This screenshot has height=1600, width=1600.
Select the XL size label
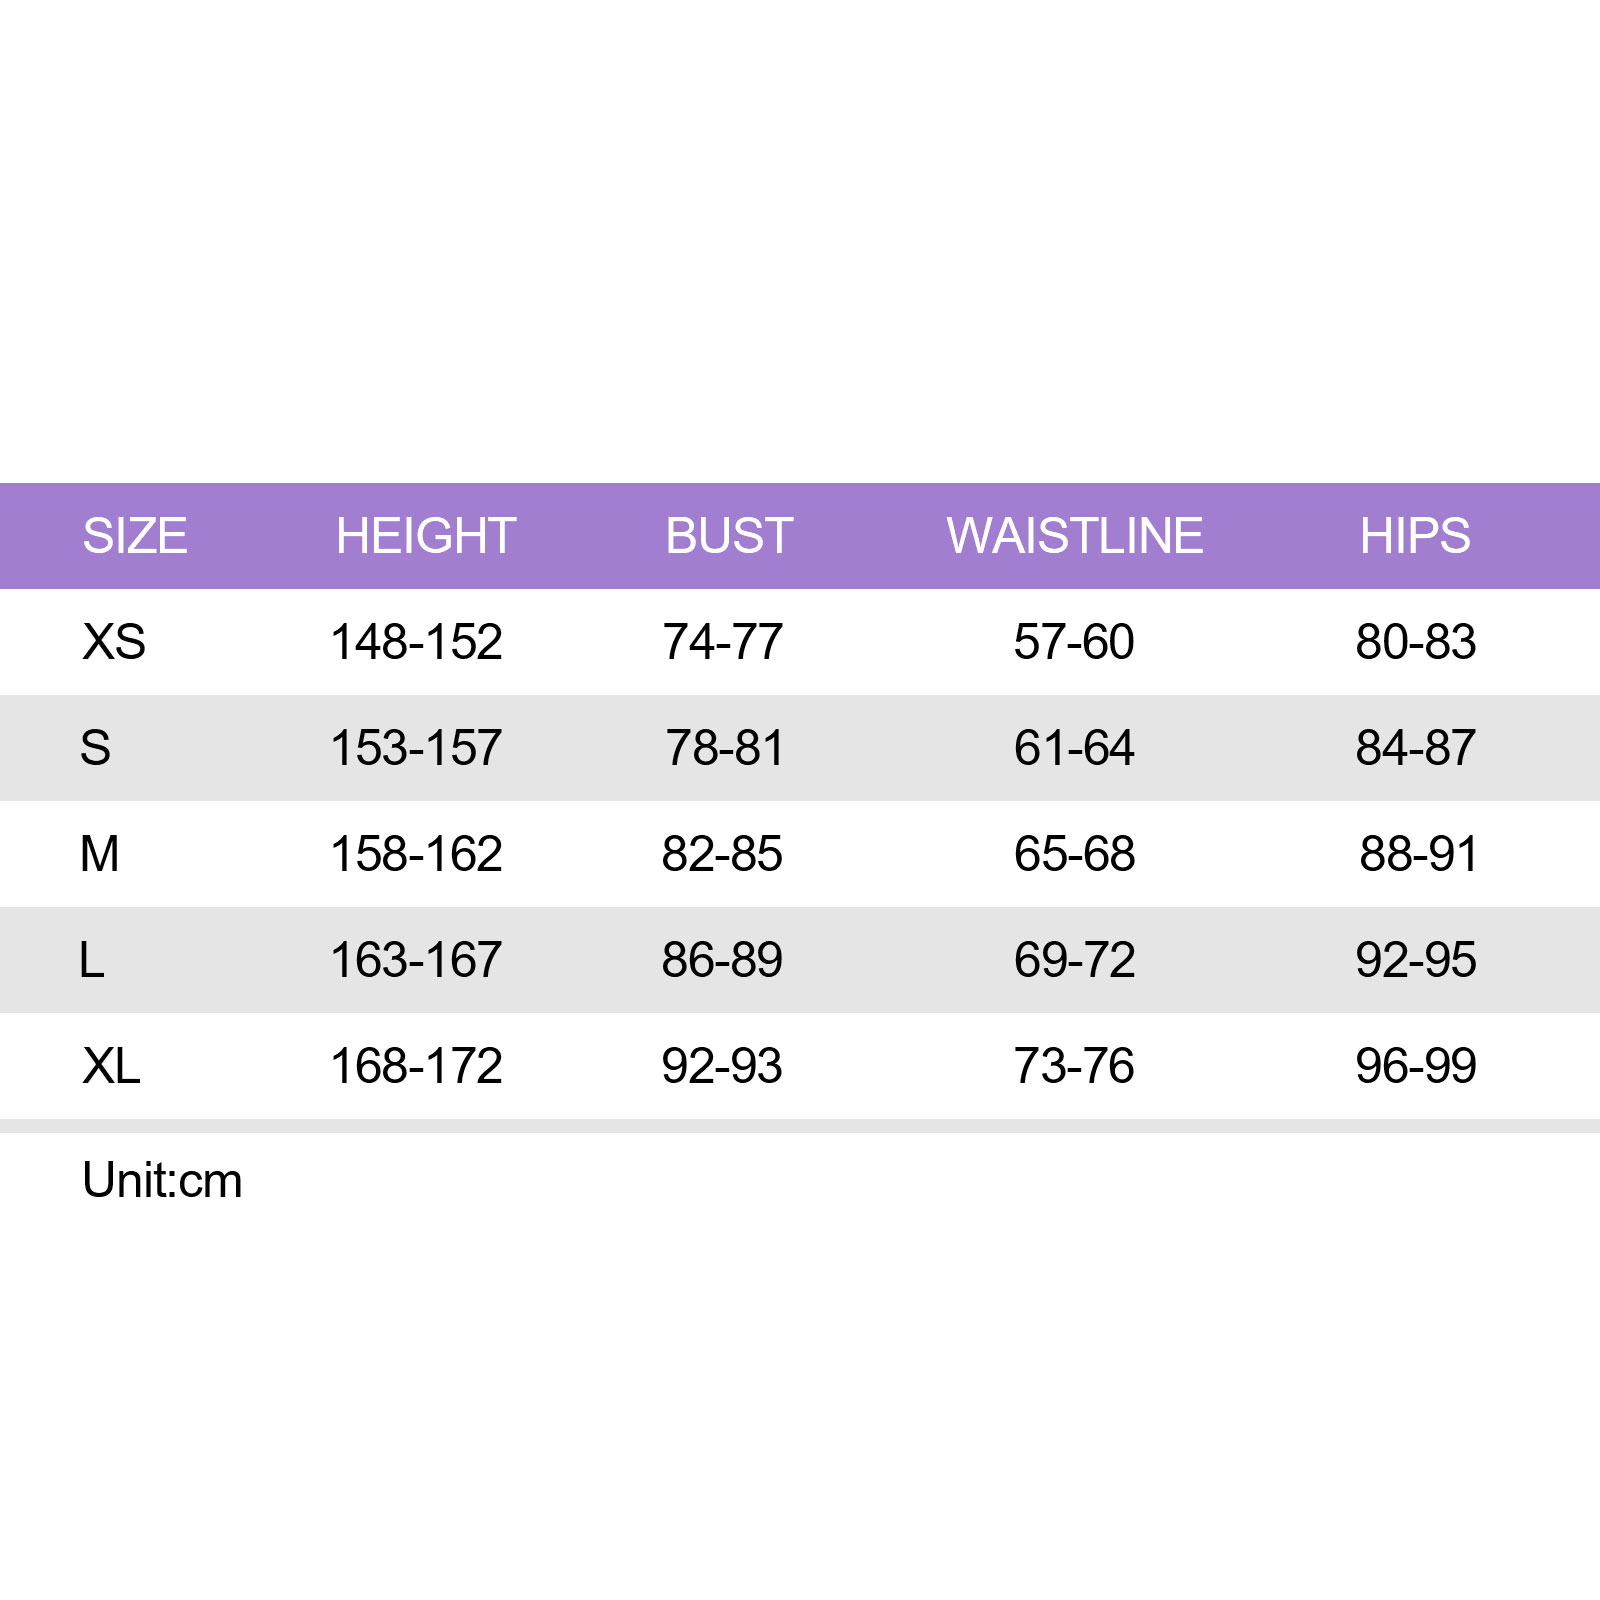tap(111, 1066)
